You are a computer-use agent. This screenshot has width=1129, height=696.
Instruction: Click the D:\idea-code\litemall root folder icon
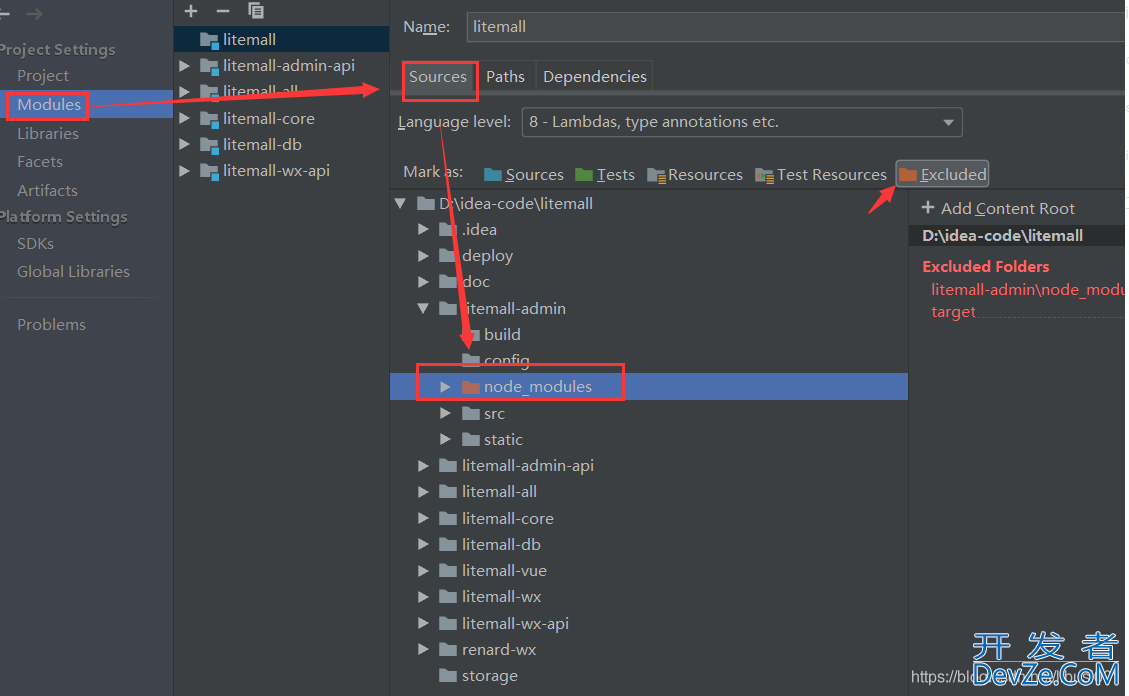[426, 204]
